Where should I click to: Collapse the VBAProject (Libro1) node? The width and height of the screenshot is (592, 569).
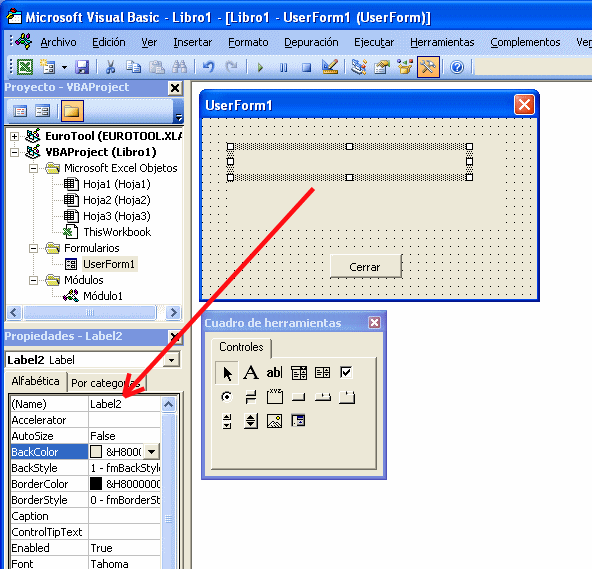tap(14, 153)
